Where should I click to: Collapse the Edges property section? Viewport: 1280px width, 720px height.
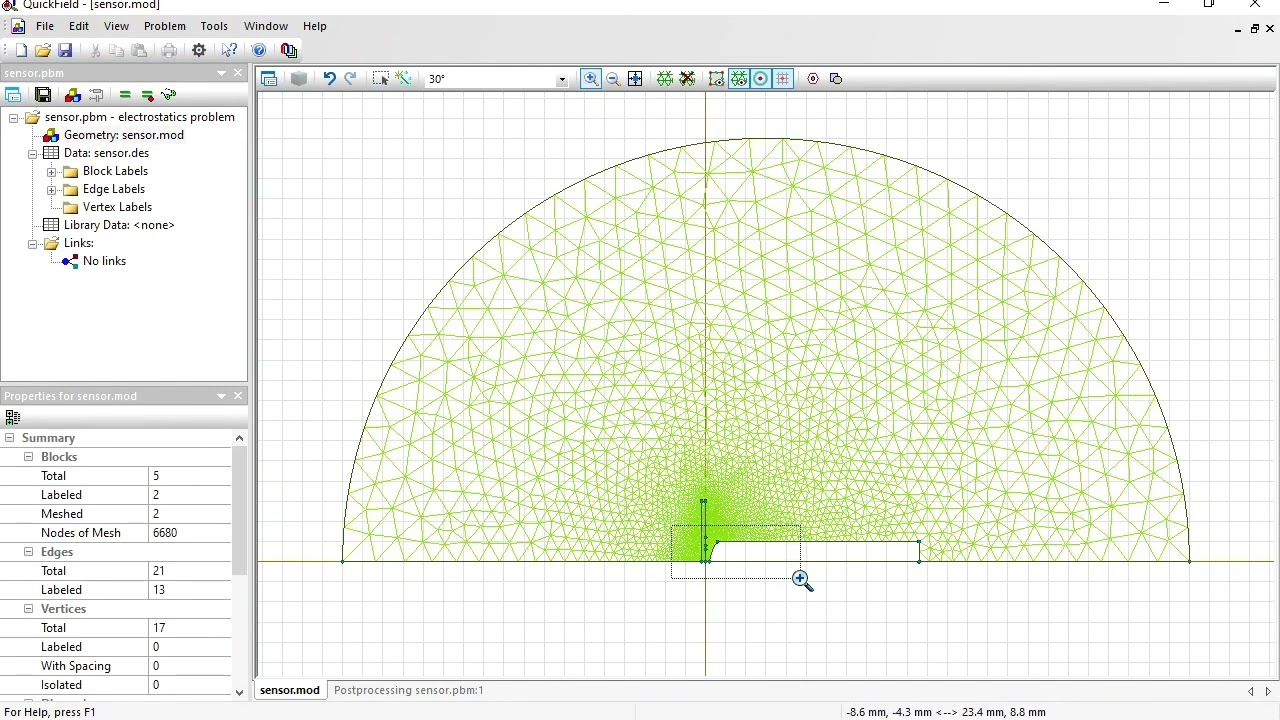coord(29,552)
